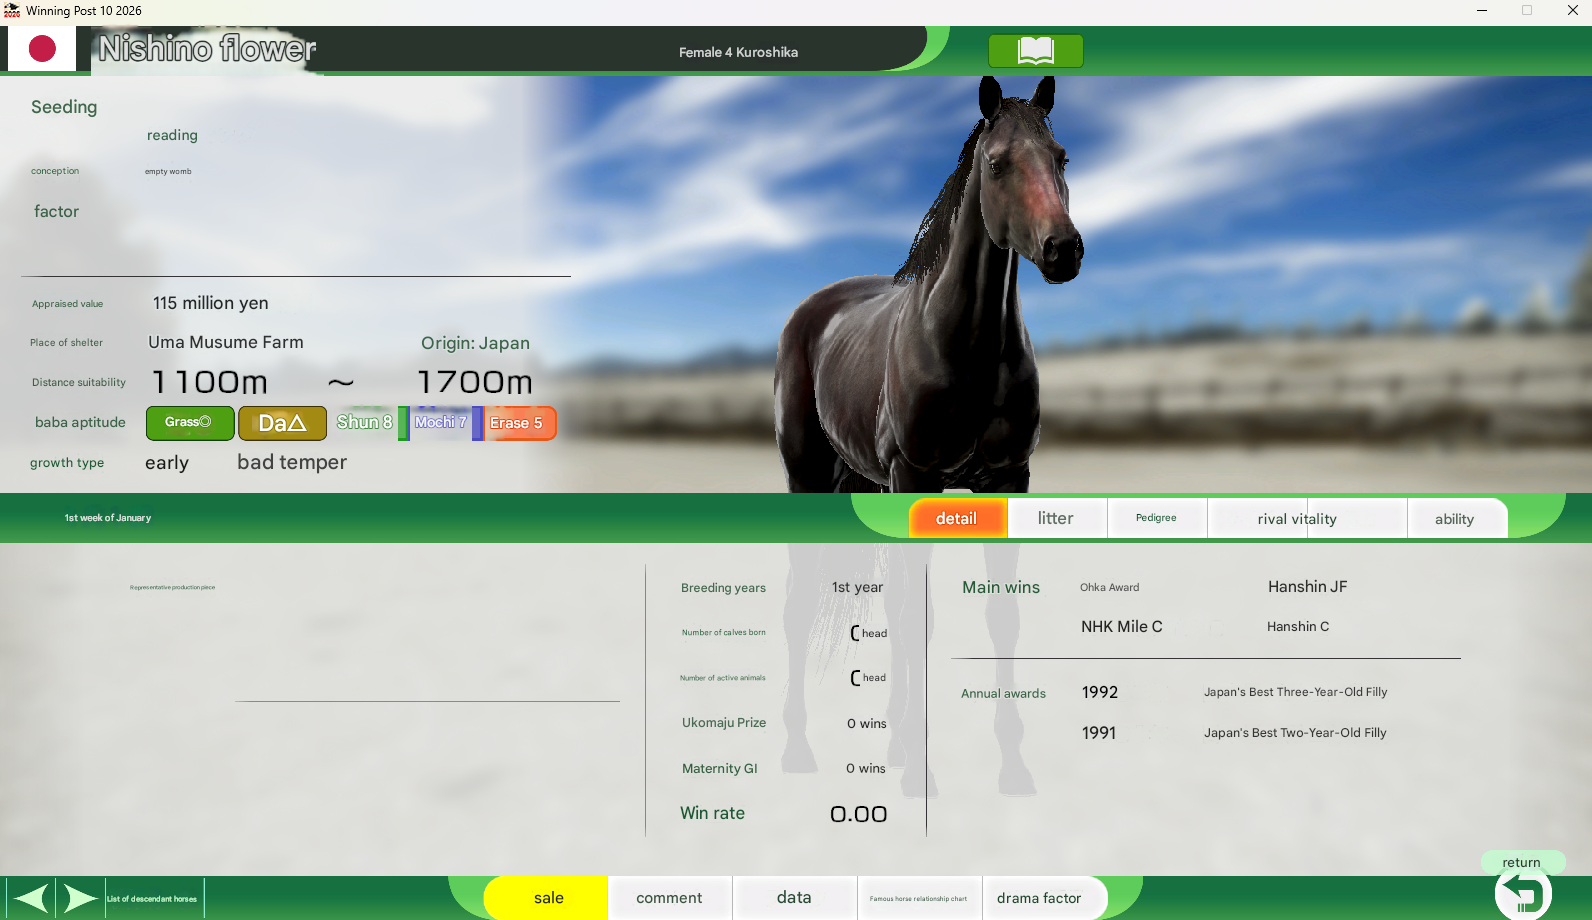Click the 1992 annual award year

pyautogui.click(x=1100, y=692)
